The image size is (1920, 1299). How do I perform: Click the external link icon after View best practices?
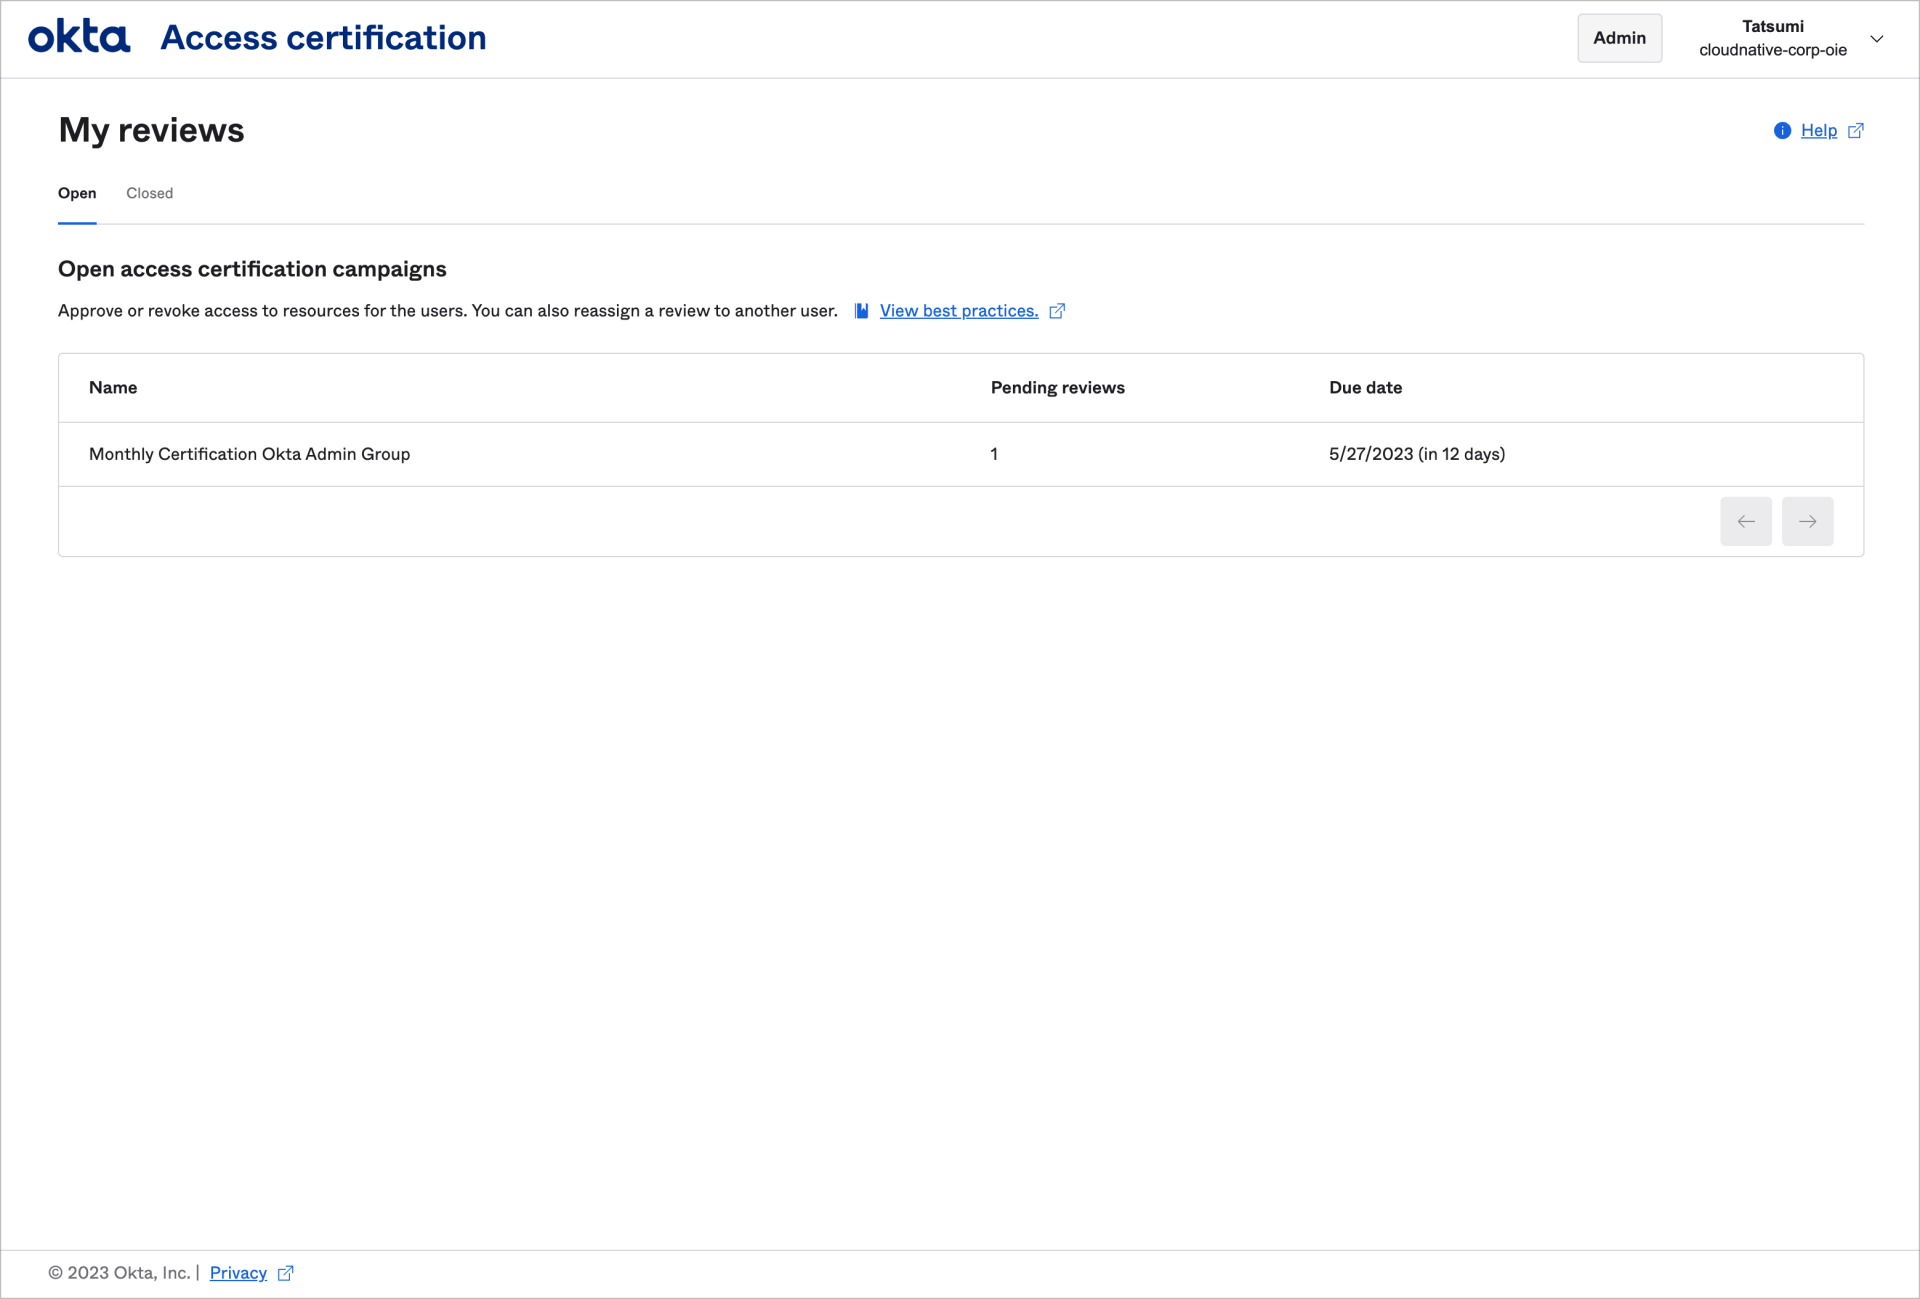click(1057, 311)
